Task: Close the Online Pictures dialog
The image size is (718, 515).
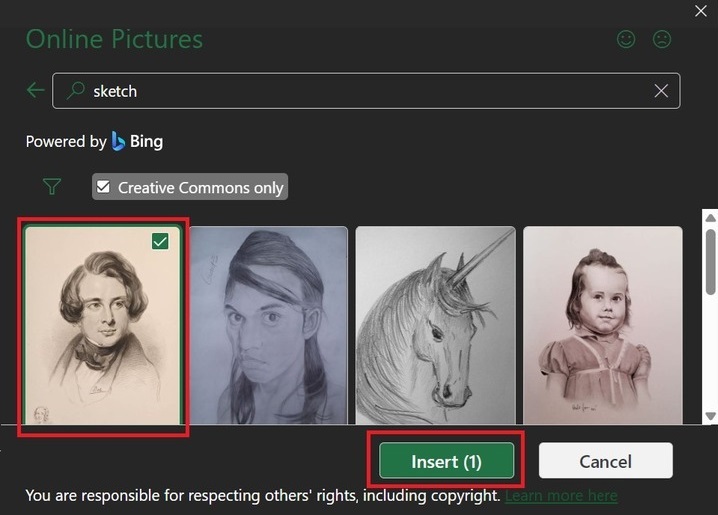Action: point(702,10)
